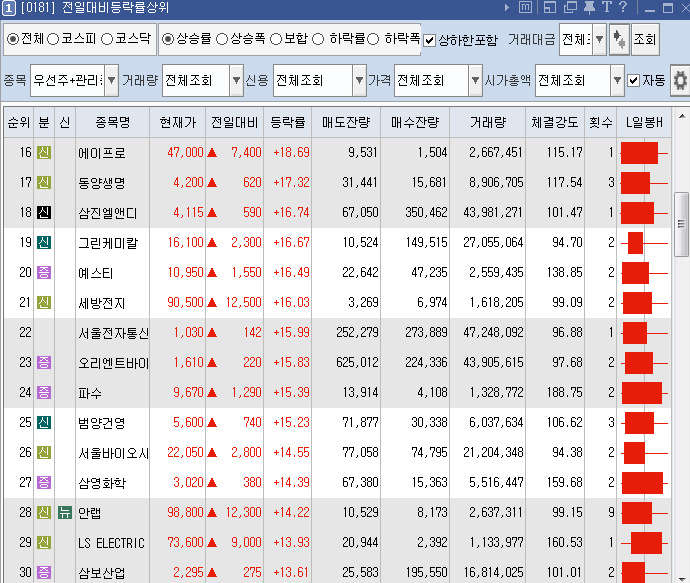Screen dimensions: 690x583
Task: Click the 조회 search button
Action: click(645, 40)
